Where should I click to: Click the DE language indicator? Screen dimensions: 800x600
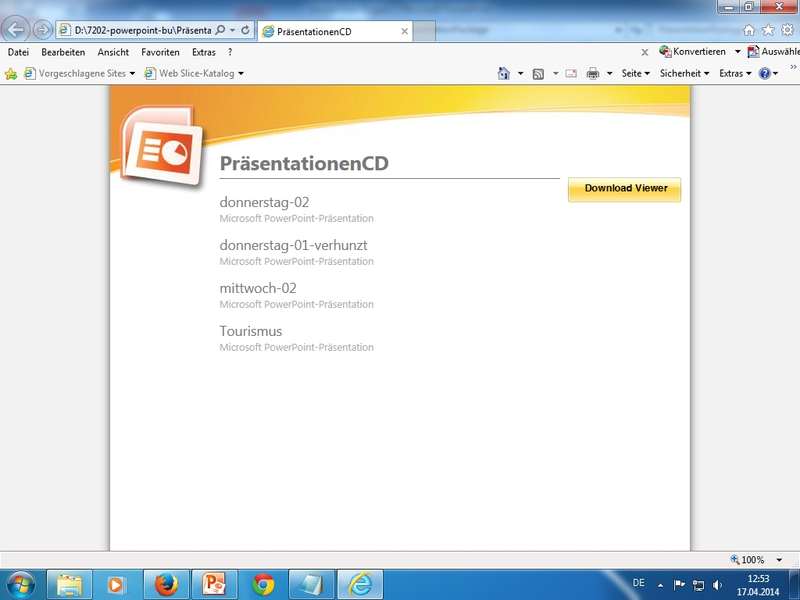[x=638, y=582]
